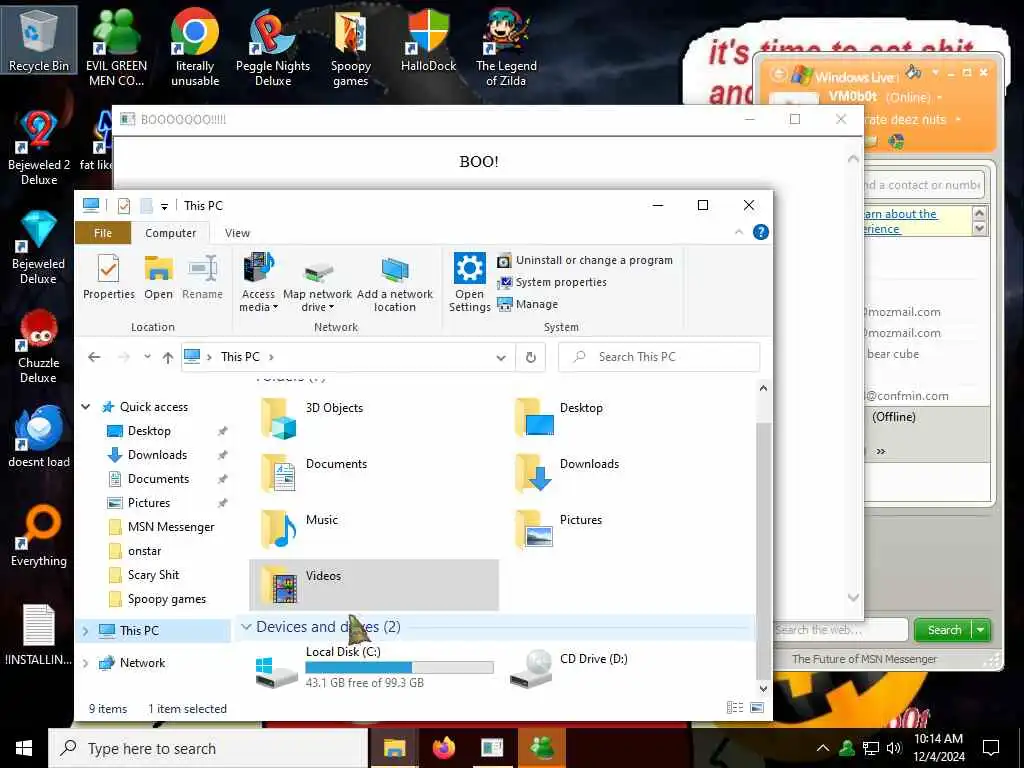Click the Open ribbon folder icon
Screen dimensions: 1024x768
coord(158,277)
